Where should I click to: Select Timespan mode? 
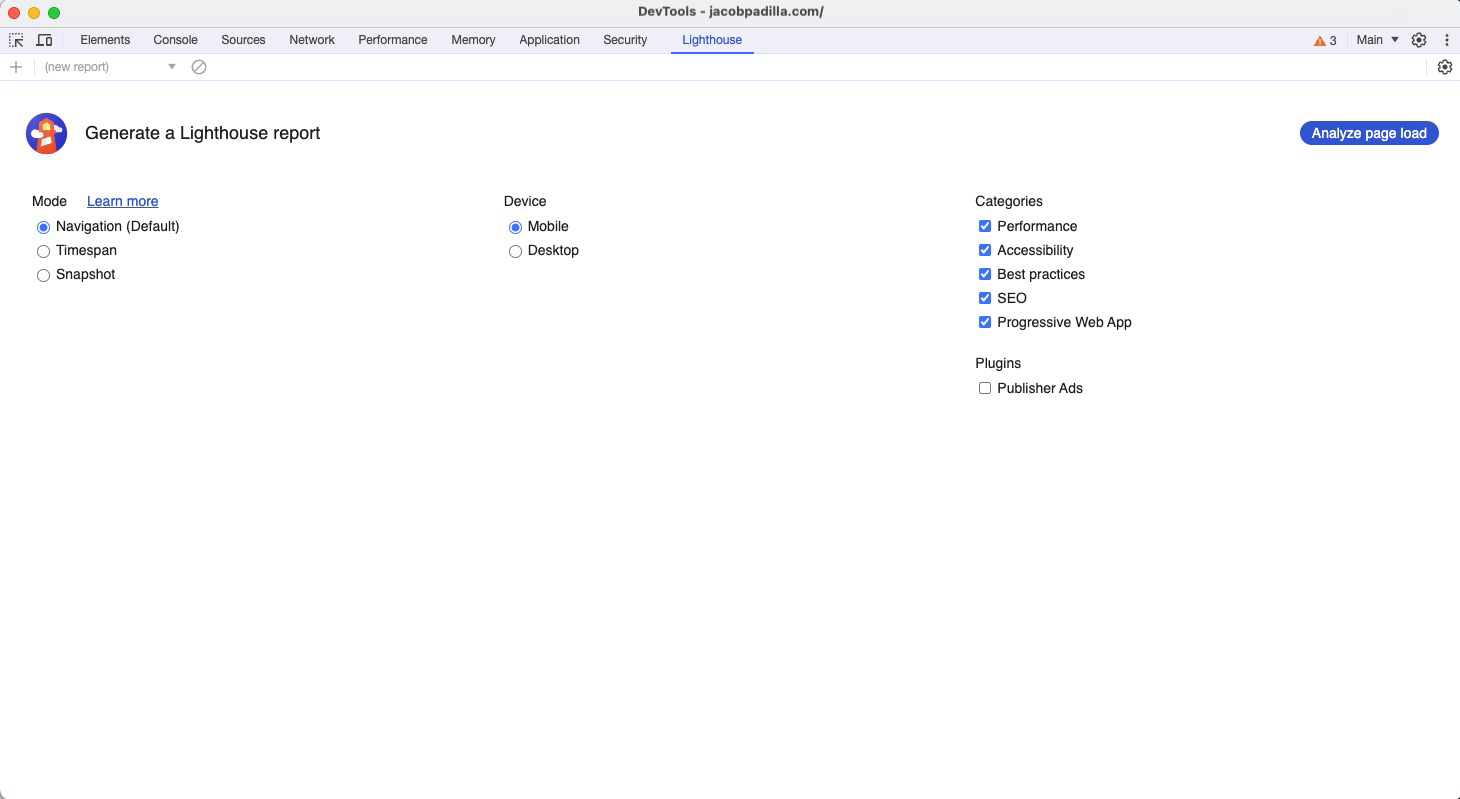coord(43,251)
